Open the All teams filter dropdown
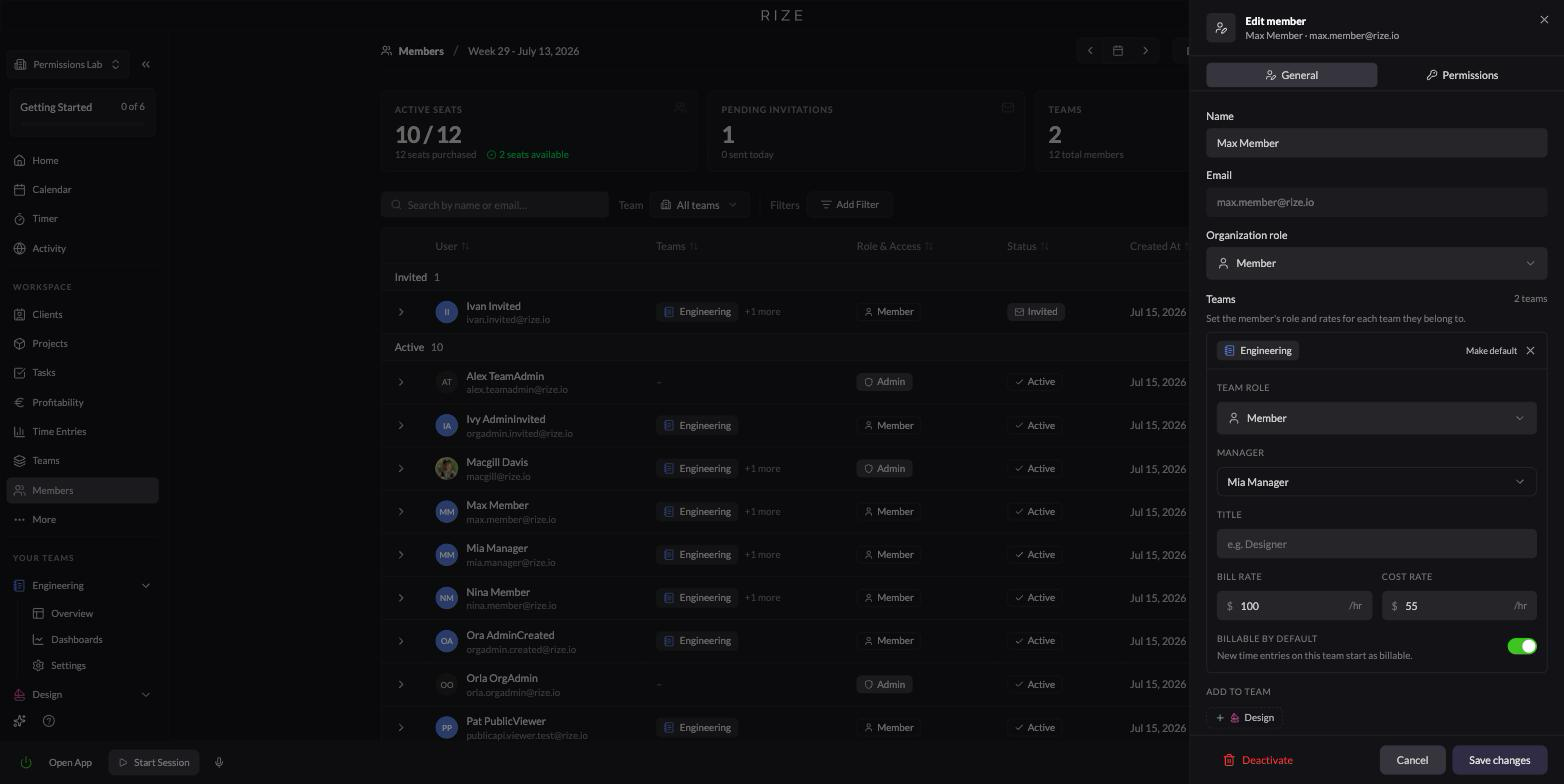This screenshot has width=1564, height=784. tap(699, 205)
